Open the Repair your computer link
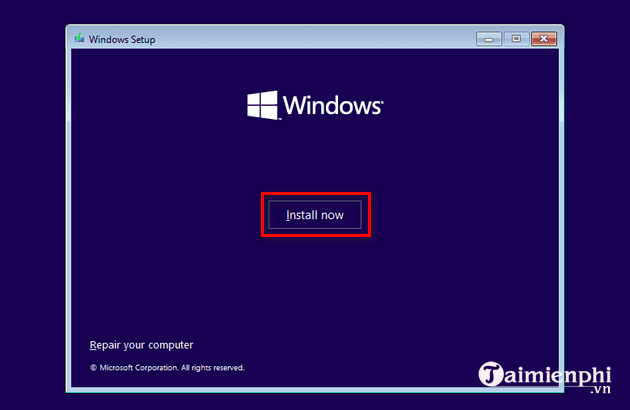 click(141, 345)
